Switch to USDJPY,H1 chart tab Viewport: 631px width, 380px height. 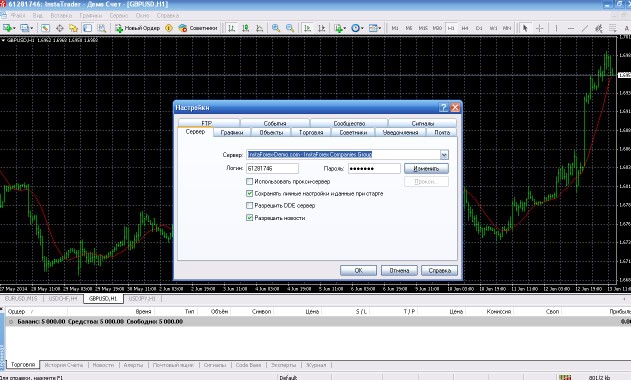142,299
